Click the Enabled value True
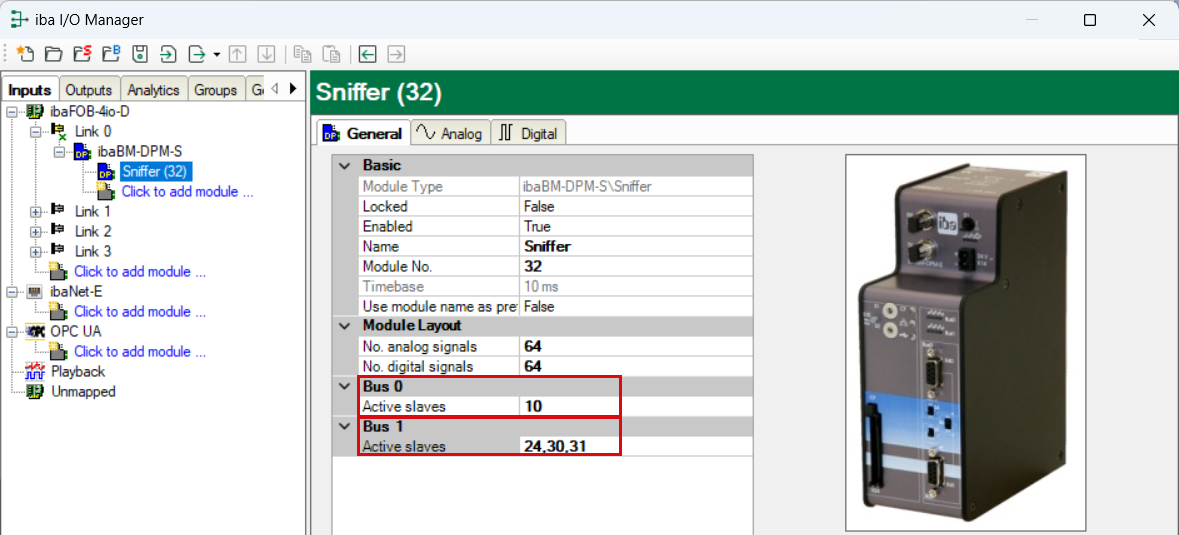1179x535 pixels. (635, 226)
